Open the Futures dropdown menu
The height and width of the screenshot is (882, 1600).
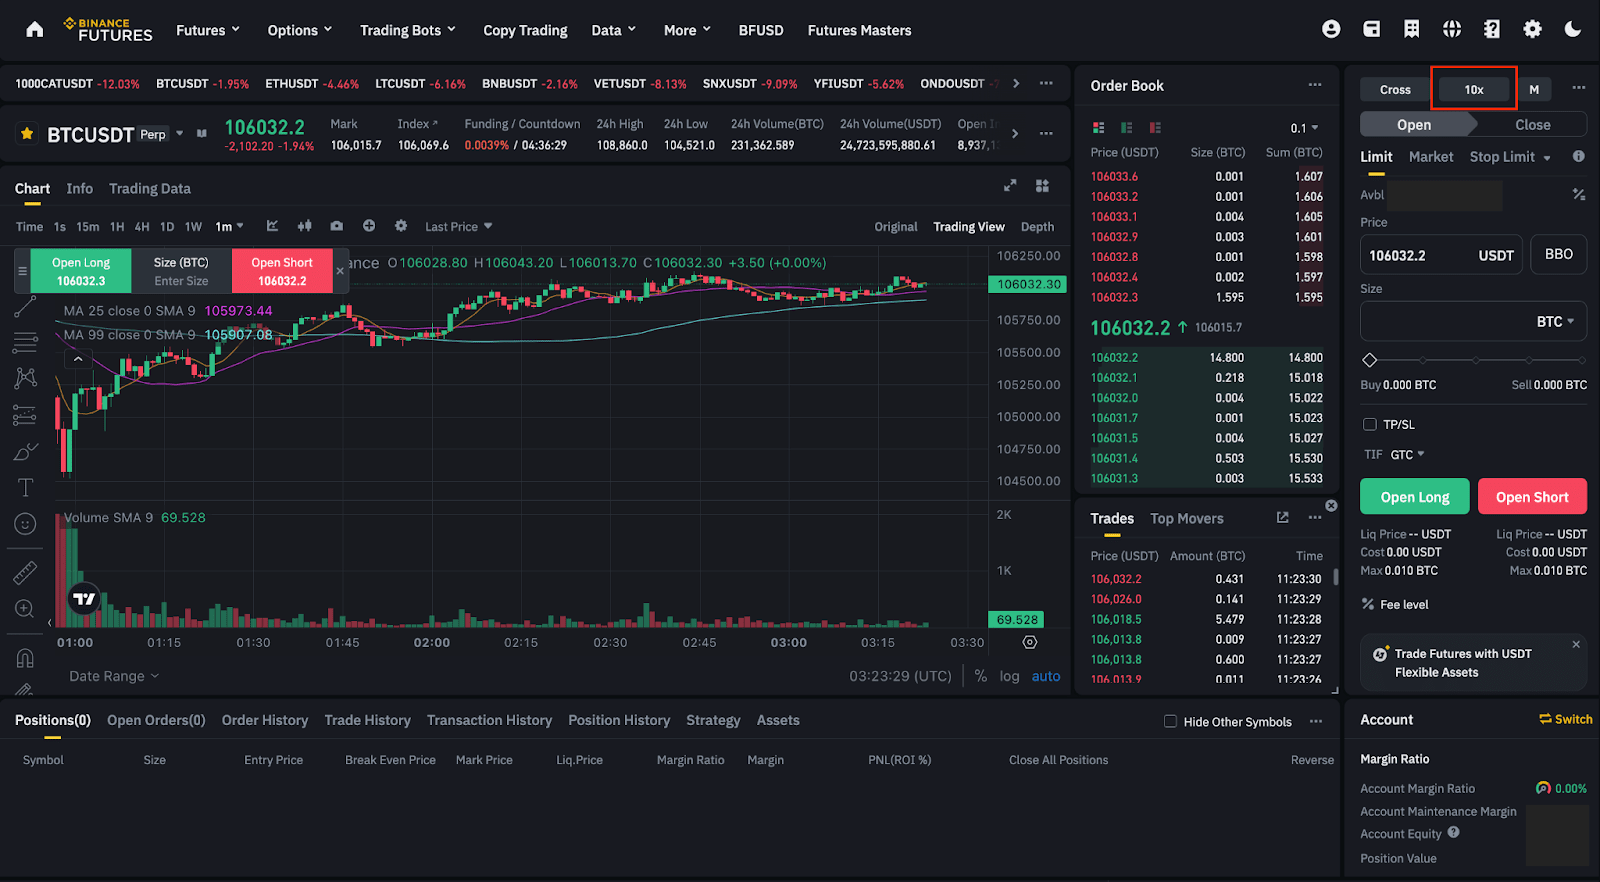pyautogui.click(x=208, y=30)
